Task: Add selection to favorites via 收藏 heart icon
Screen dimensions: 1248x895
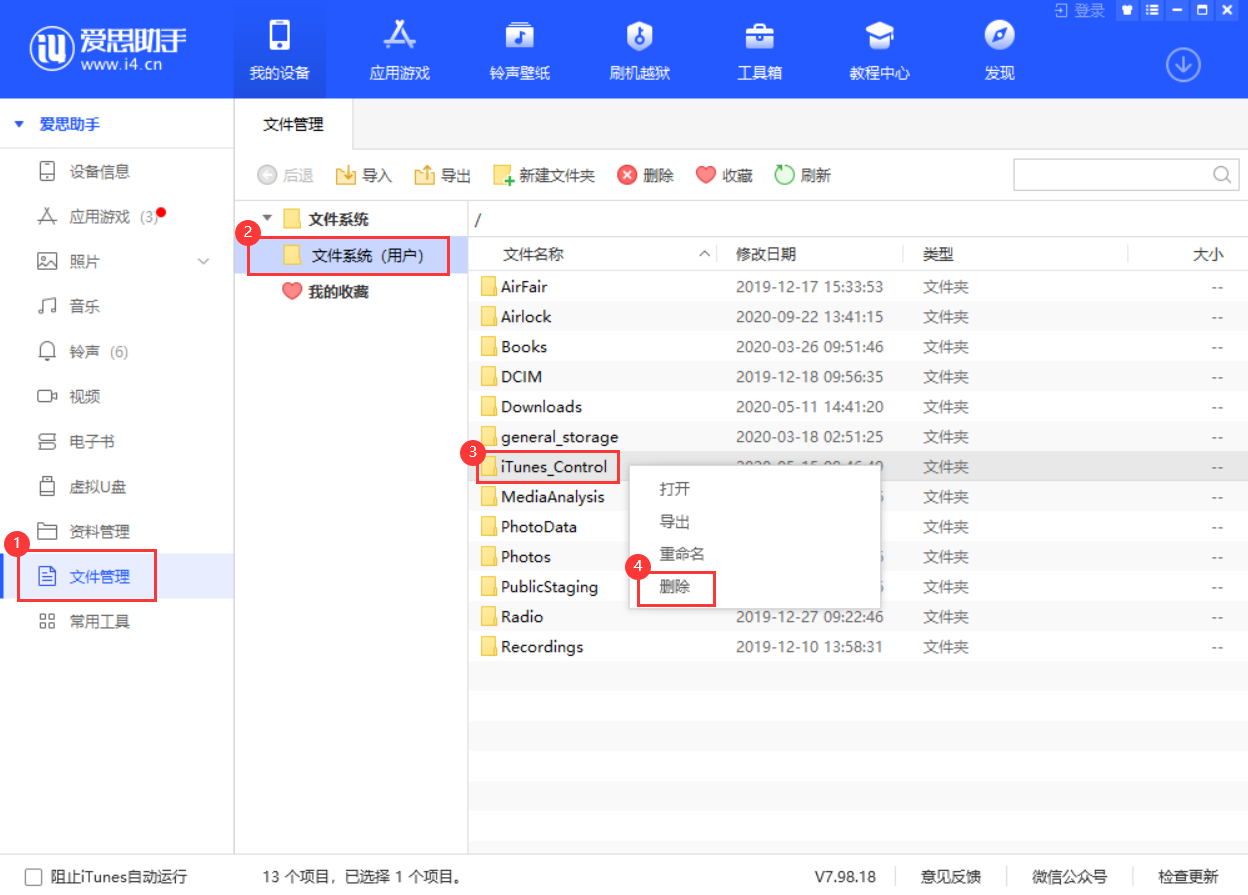Action: point(723,174)
